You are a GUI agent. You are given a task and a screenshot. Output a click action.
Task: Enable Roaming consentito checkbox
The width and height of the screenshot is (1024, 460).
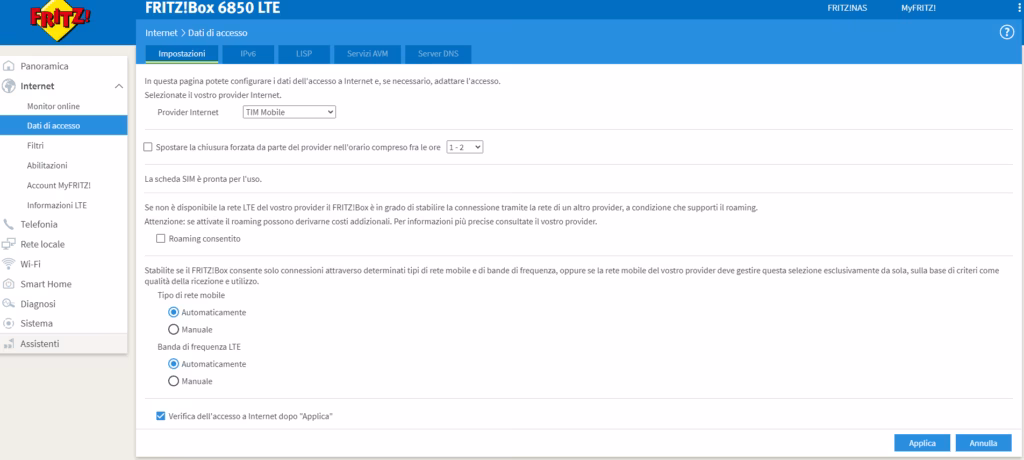pyautogui.click(x=161, y=239)
